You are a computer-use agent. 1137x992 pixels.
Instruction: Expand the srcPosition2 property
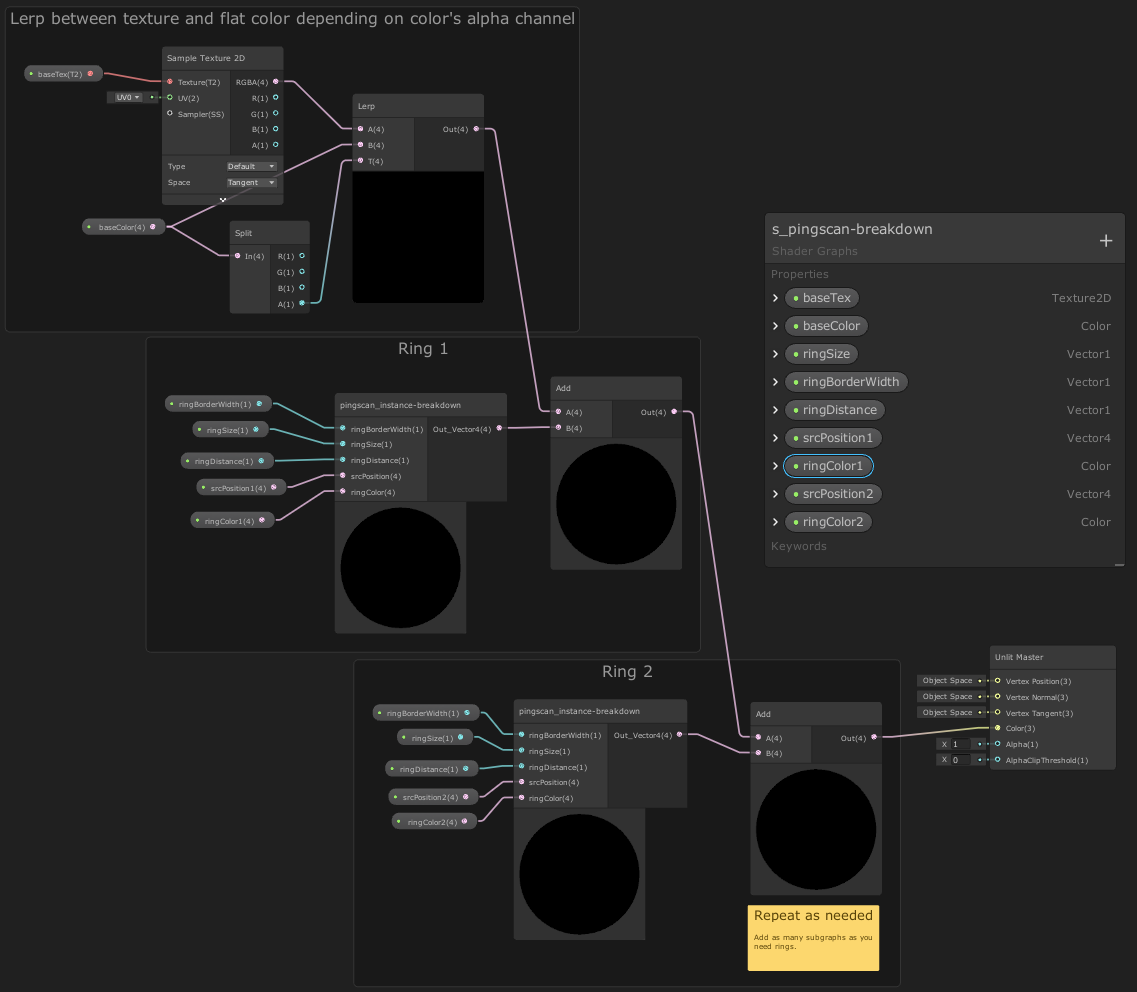[776, 494]
